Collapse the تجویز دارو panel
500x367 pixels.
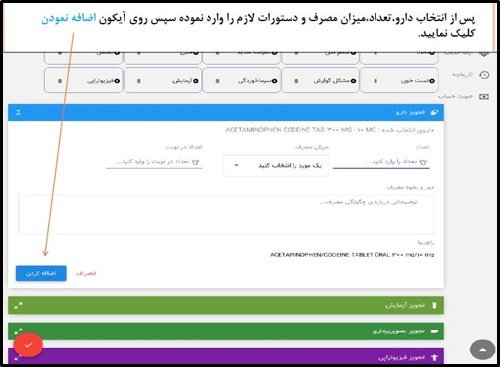click(x=19, y=113)
